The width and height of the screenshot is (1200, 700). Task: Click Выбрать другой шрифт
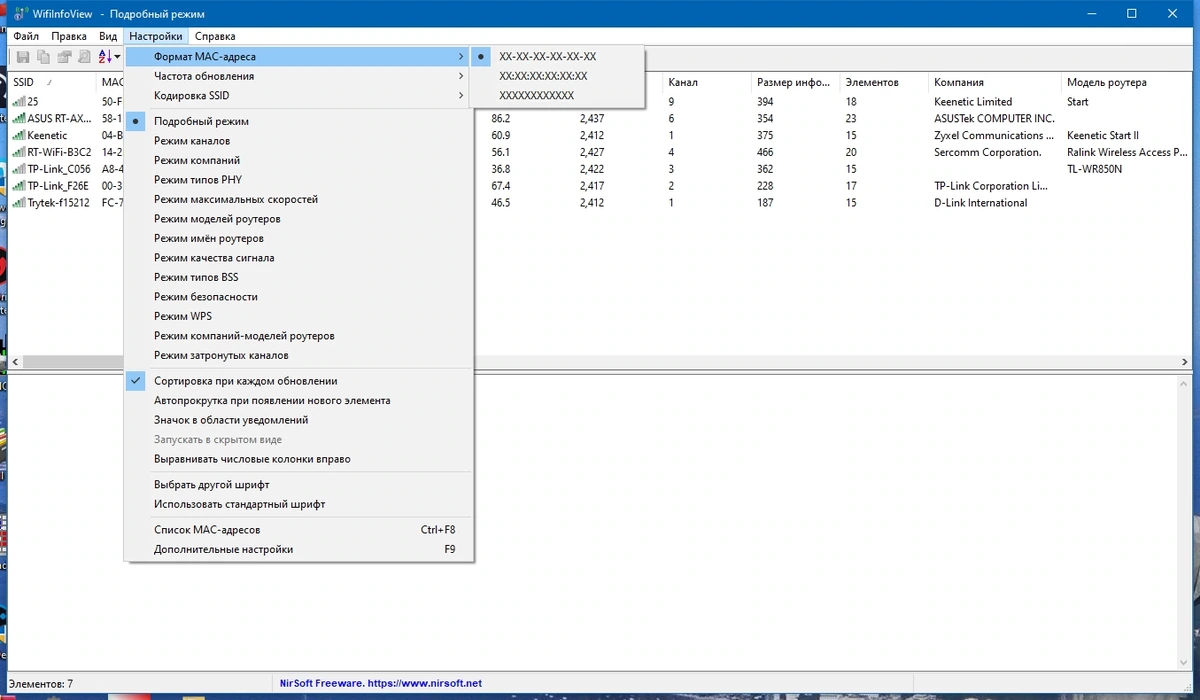pos(299,485)
